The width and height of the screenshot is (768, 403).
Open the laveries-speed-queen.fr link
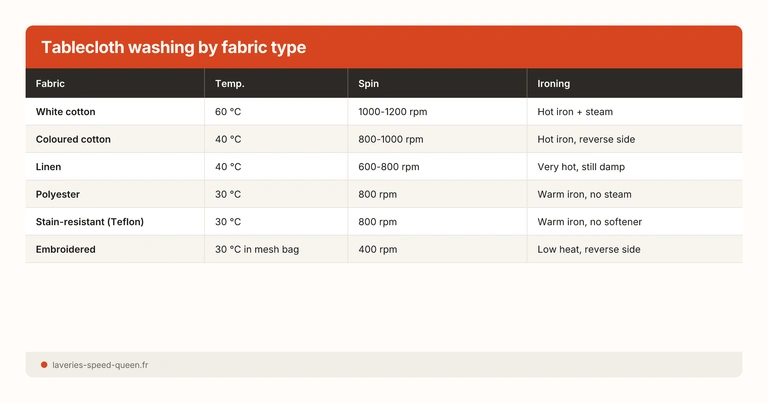click(x=100, y=365)
